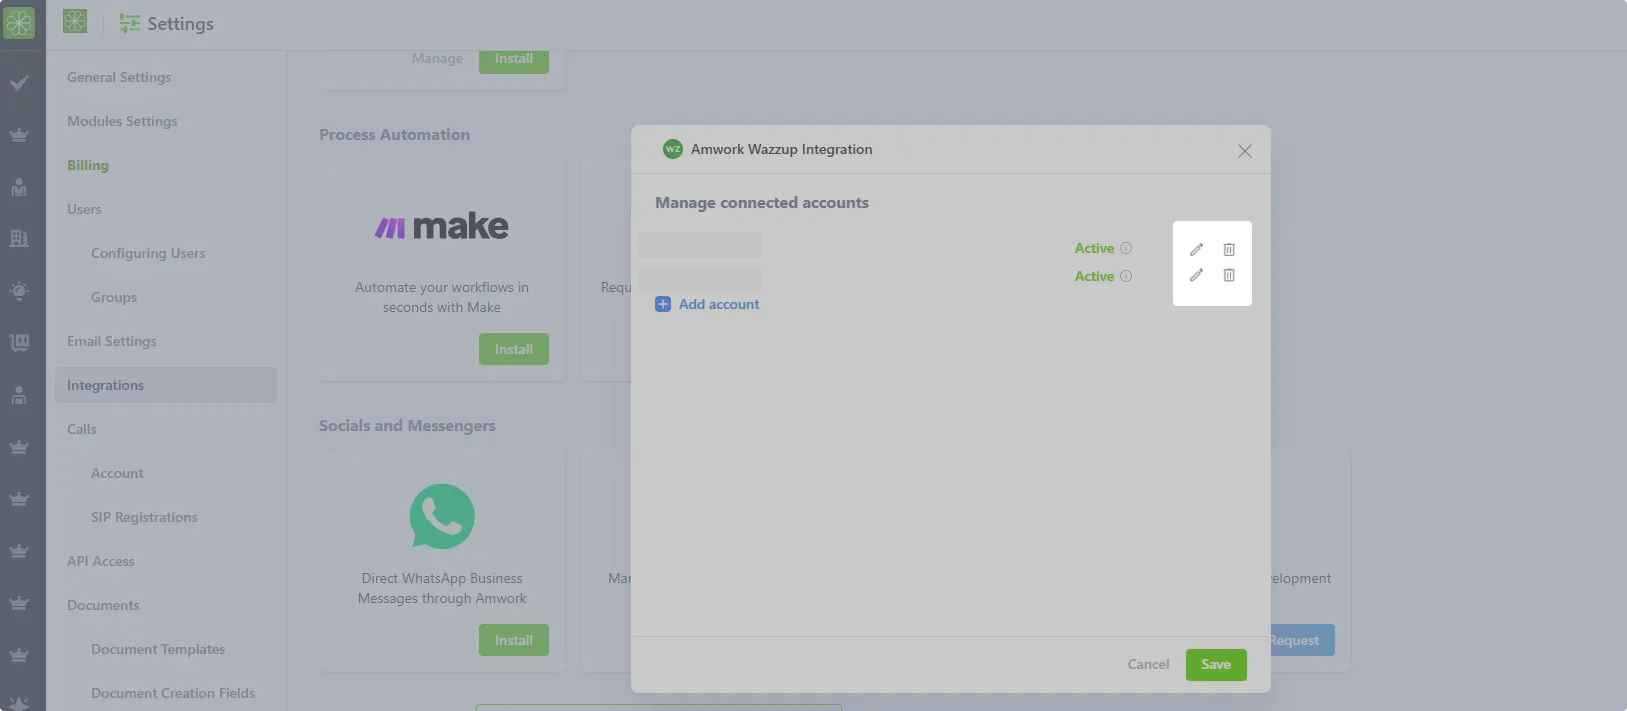Viewport: 1627px width, 711px height.
Task: Open Email Settings
Action: pyautogui.click(x=112, y=341)
